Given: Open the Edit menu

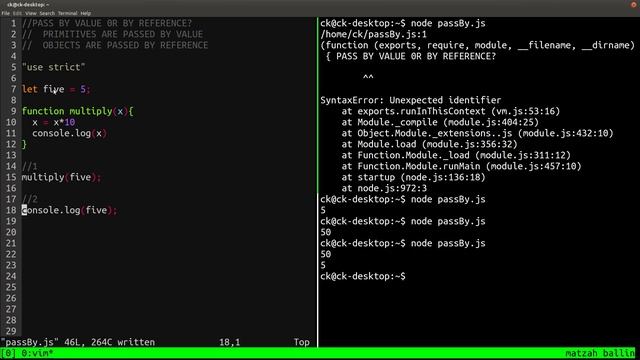Looking at the screenshot, I should pos(17,13).
